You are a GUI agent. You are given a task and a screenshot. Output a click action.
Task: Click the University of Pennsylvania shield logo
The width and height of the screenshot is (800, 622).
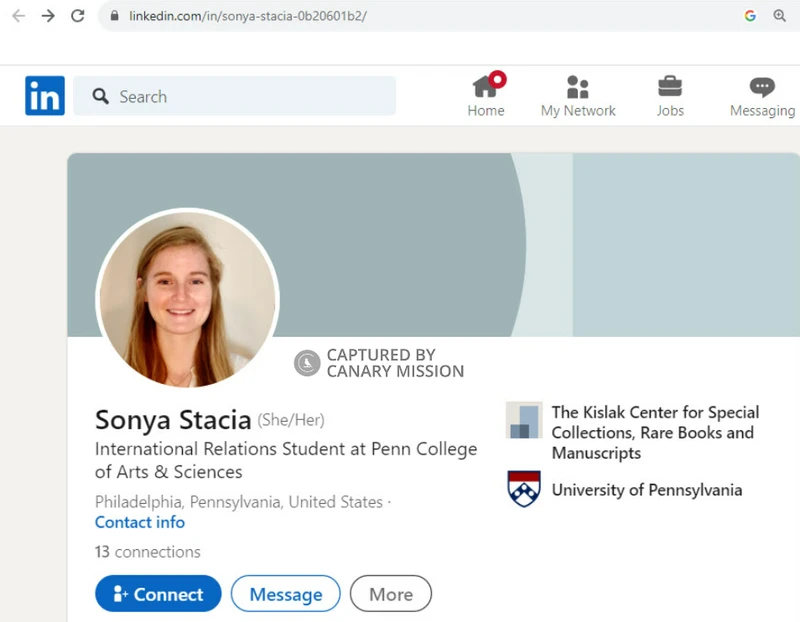pos(524,488)
